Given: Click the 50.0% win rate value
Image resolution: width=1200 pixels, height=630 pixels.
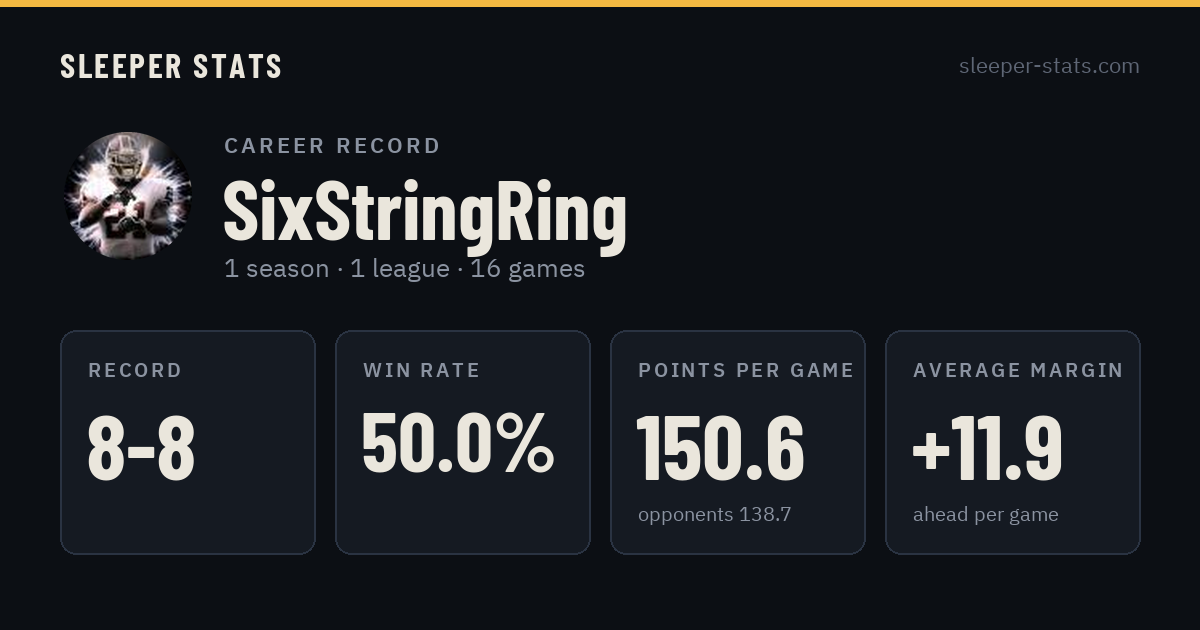Looking at the screenshot, I should (x=458, y=443).
